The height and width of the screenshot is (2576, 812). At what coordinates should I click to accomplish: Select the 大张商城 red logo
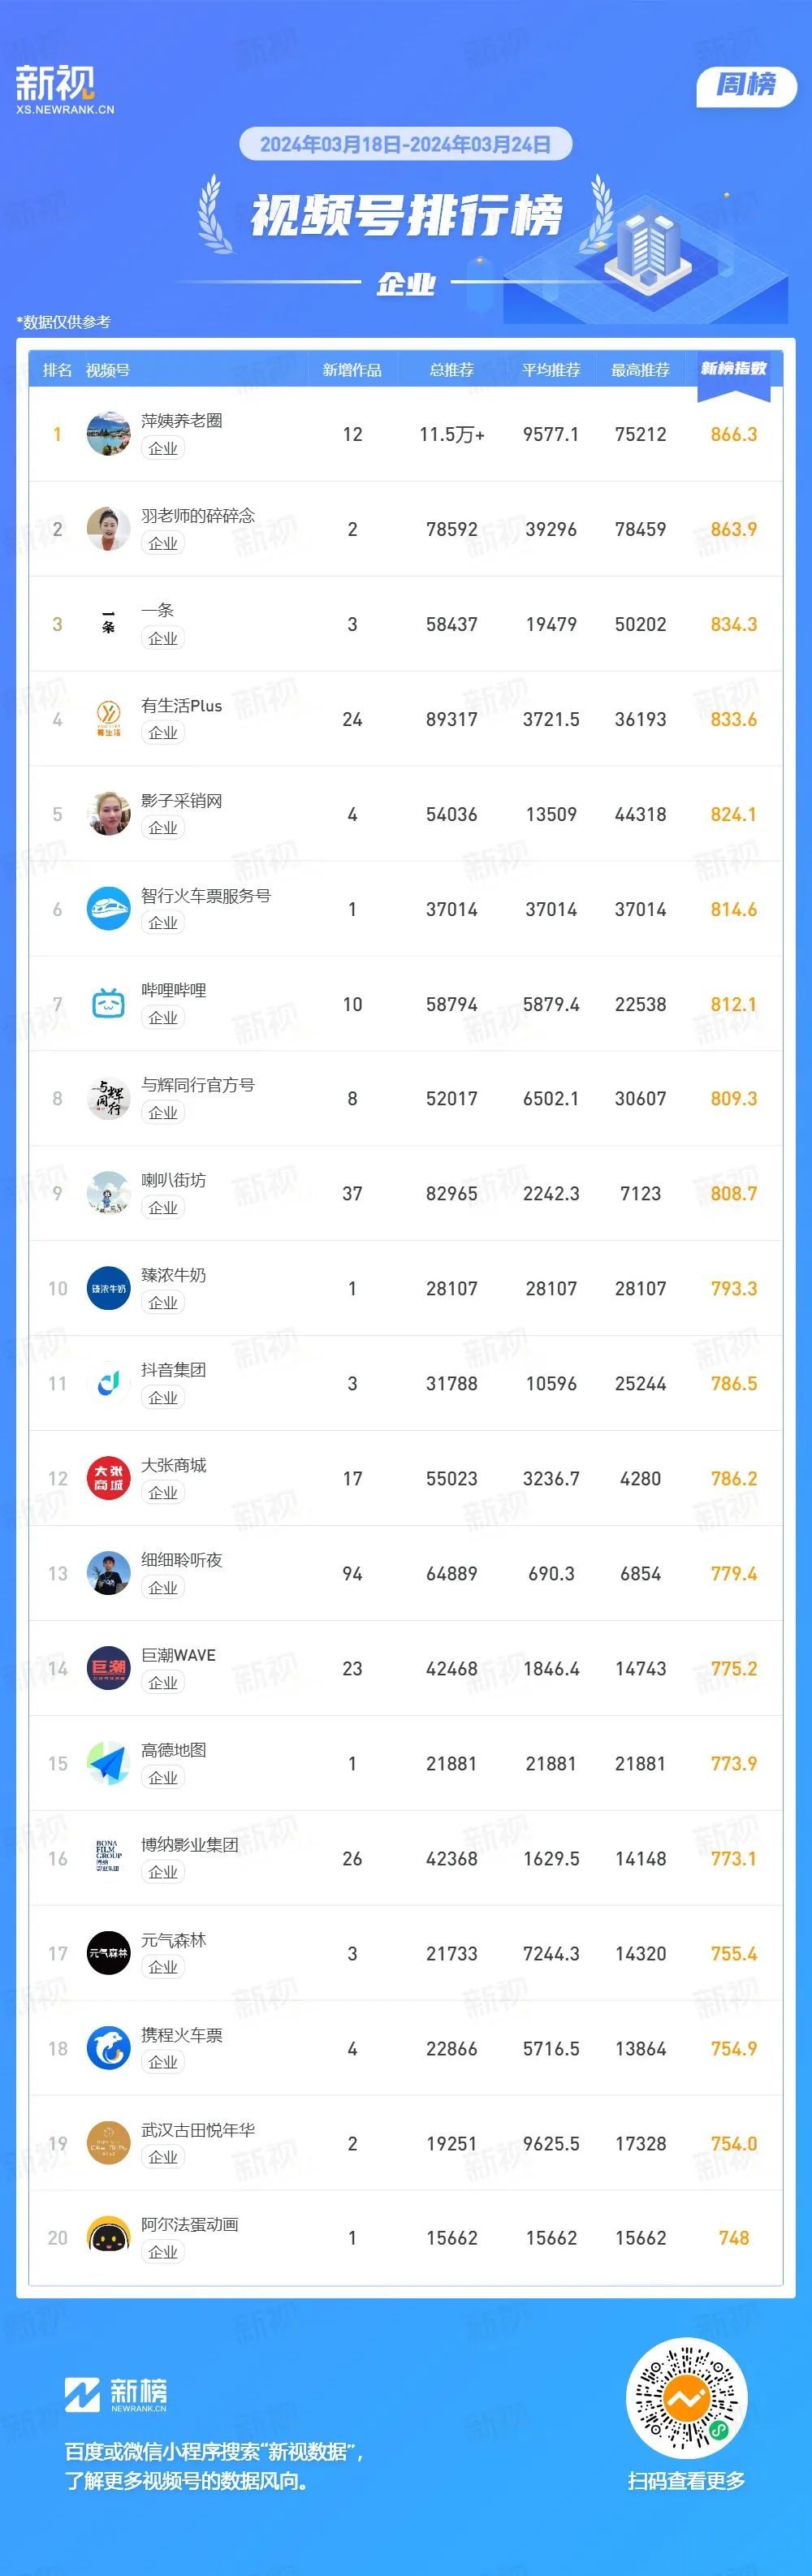108,1479
